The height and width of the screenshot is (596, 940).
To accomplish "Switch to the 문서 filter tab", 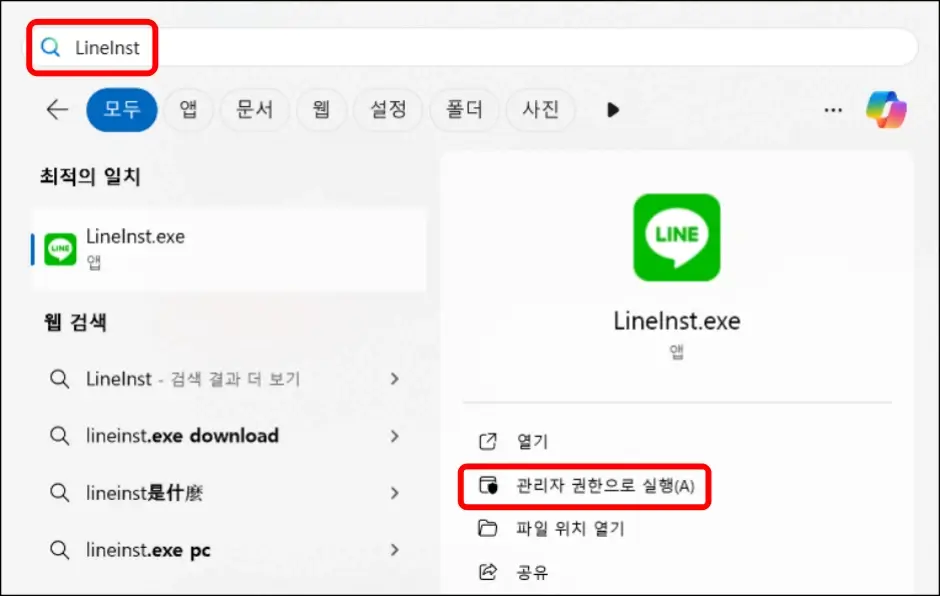I will point(255,110).
